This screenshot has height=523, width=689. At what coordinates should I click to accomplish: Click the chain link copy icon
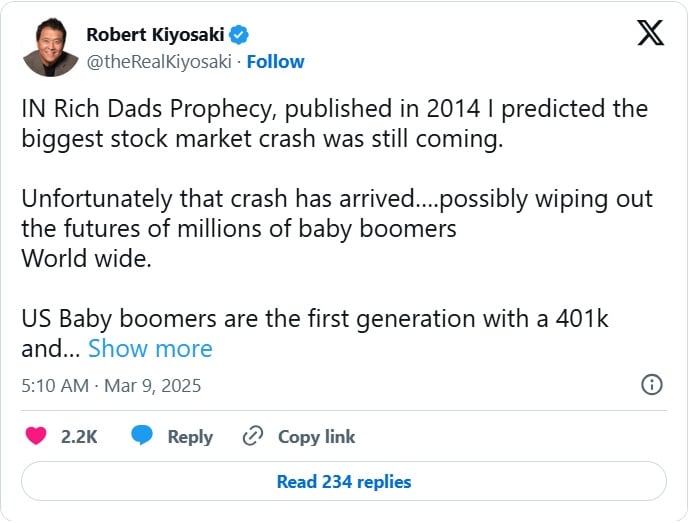tap(254, 436)
